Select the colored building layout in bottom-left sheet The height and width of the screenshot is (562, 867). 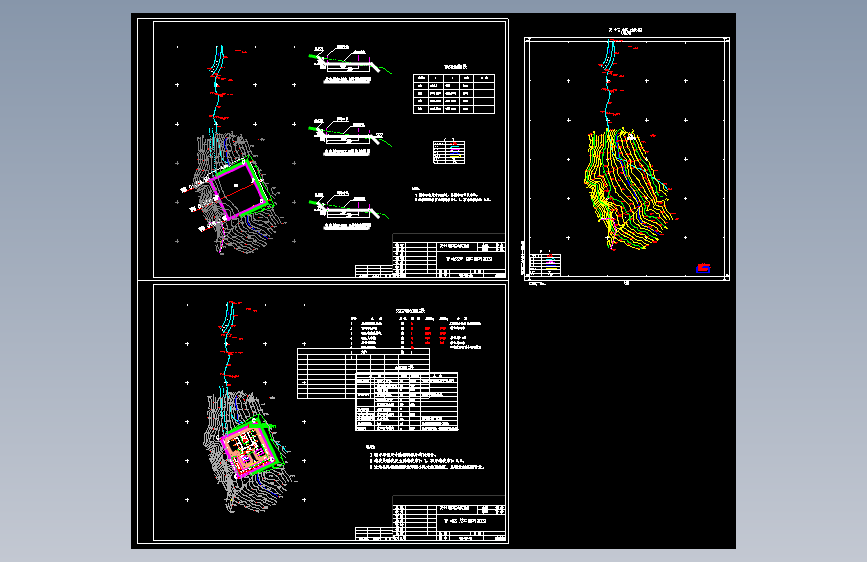(x=250, y=449)
